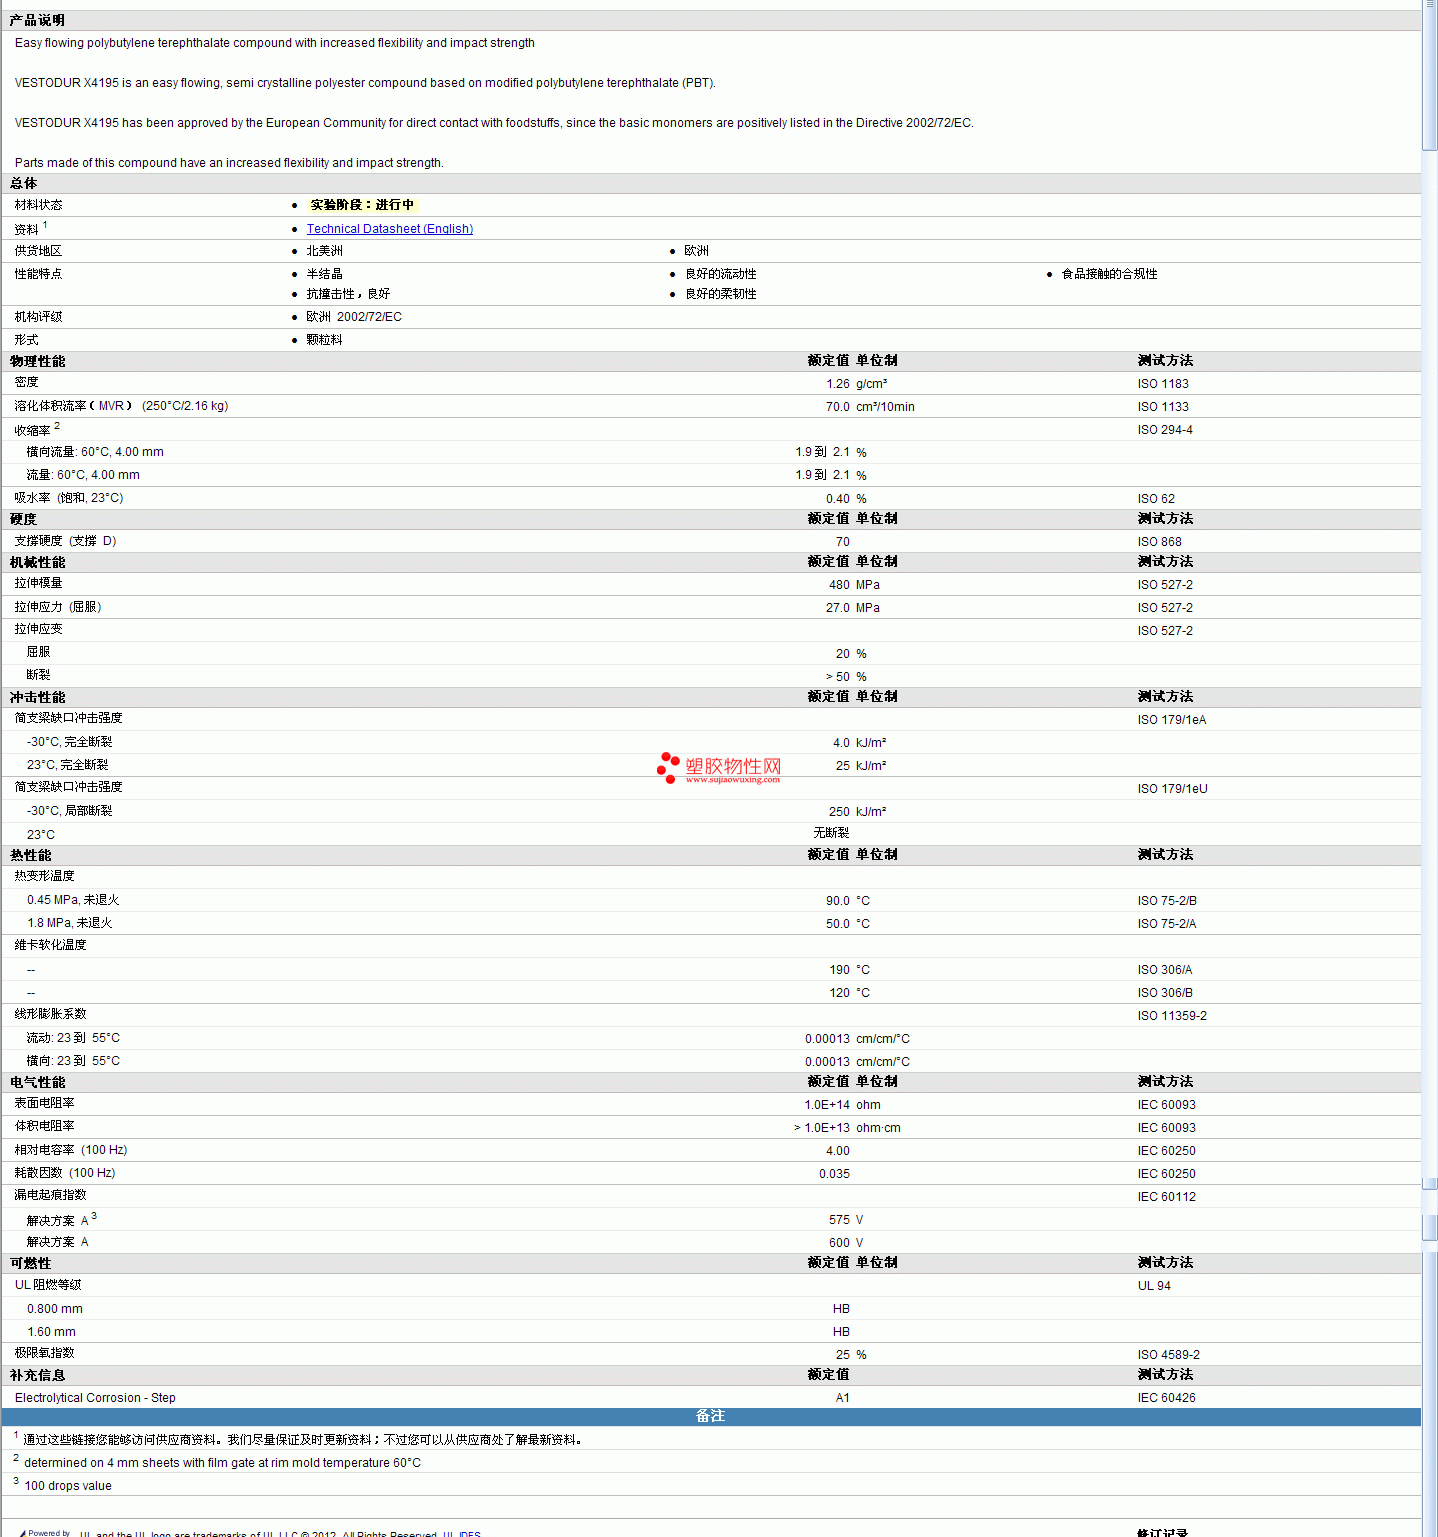
Task: Select the 北美洲 region entry
Action: [325, 251]
